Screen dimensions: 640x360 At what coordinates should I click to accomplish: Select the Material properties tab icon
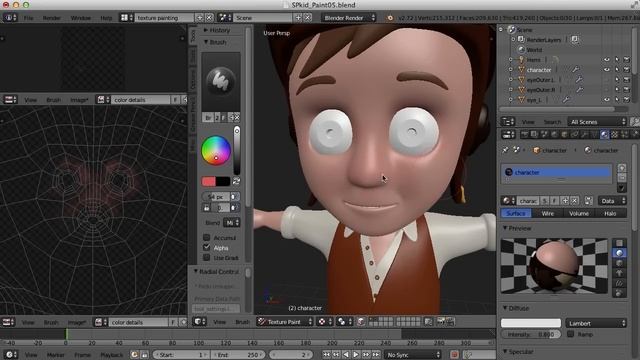(604, 134)
